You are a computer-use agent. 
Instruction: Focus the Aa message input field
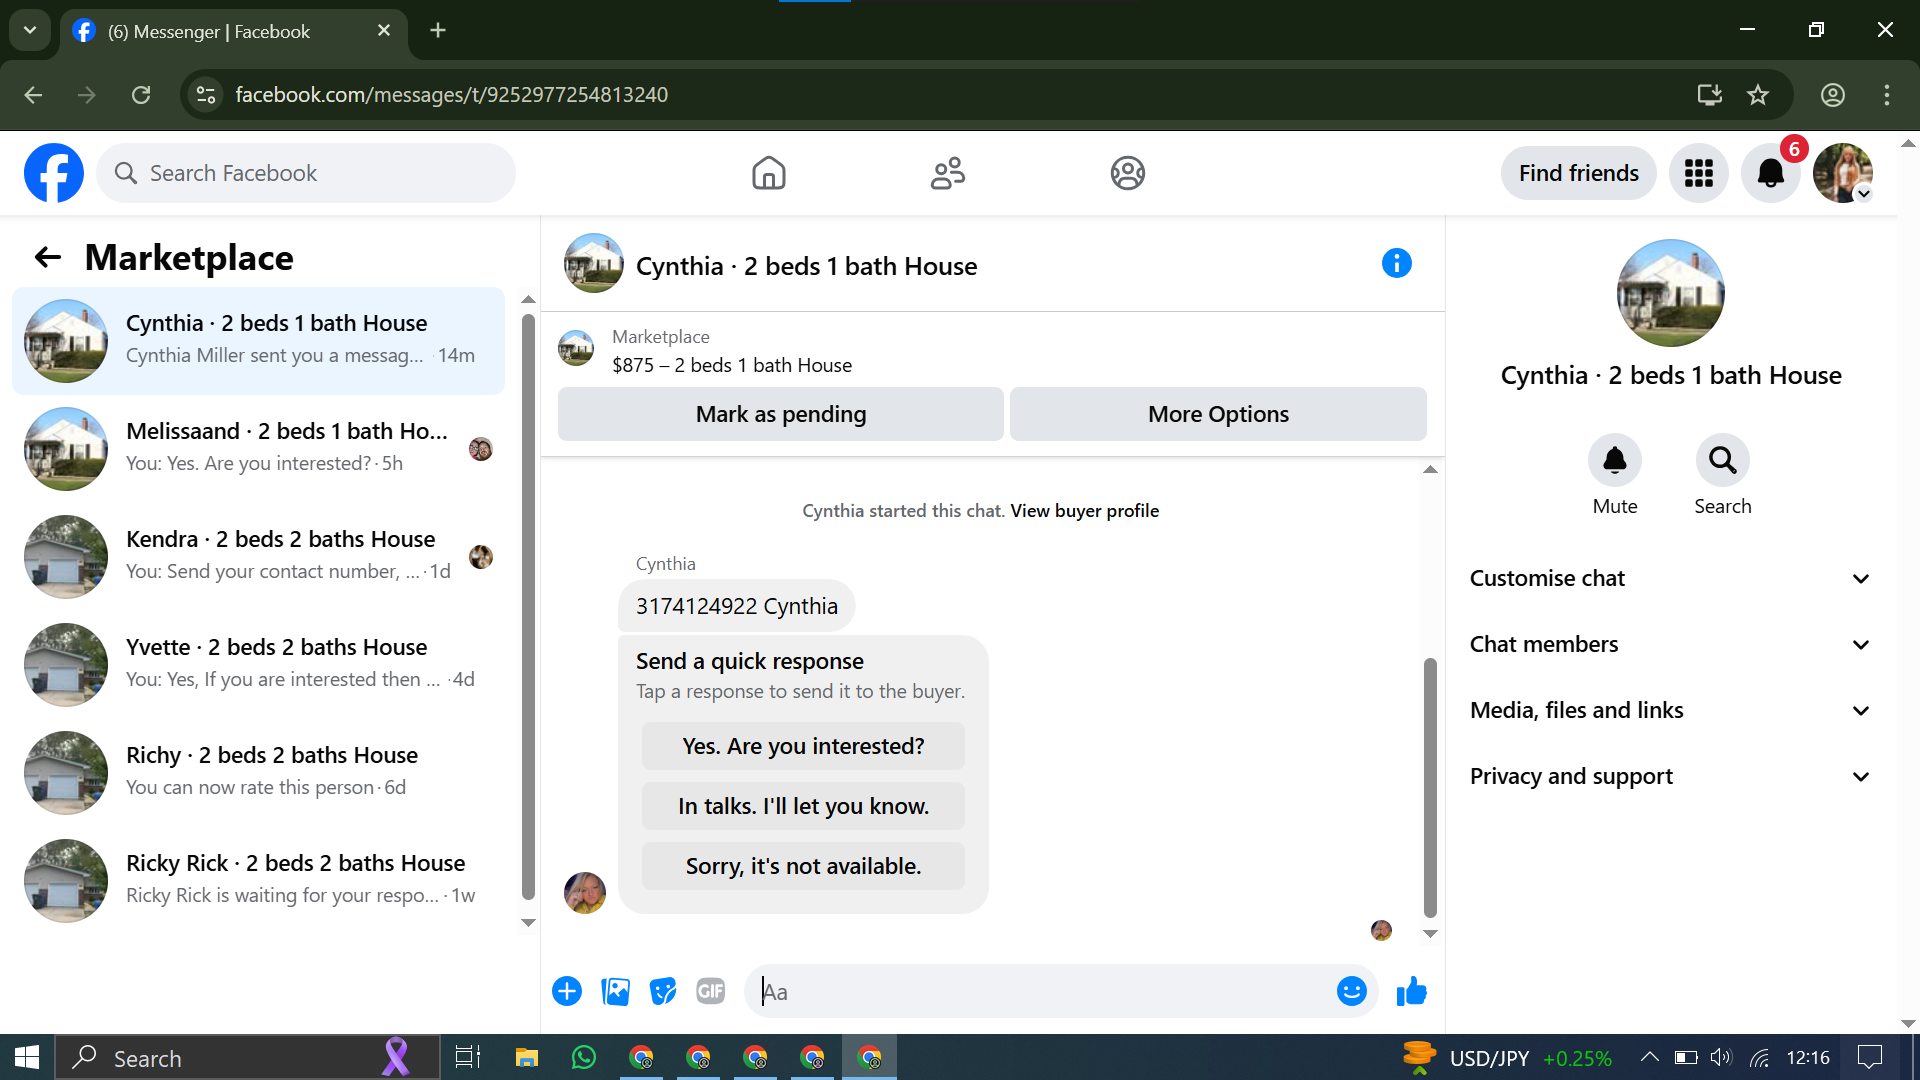(1040, 991)
